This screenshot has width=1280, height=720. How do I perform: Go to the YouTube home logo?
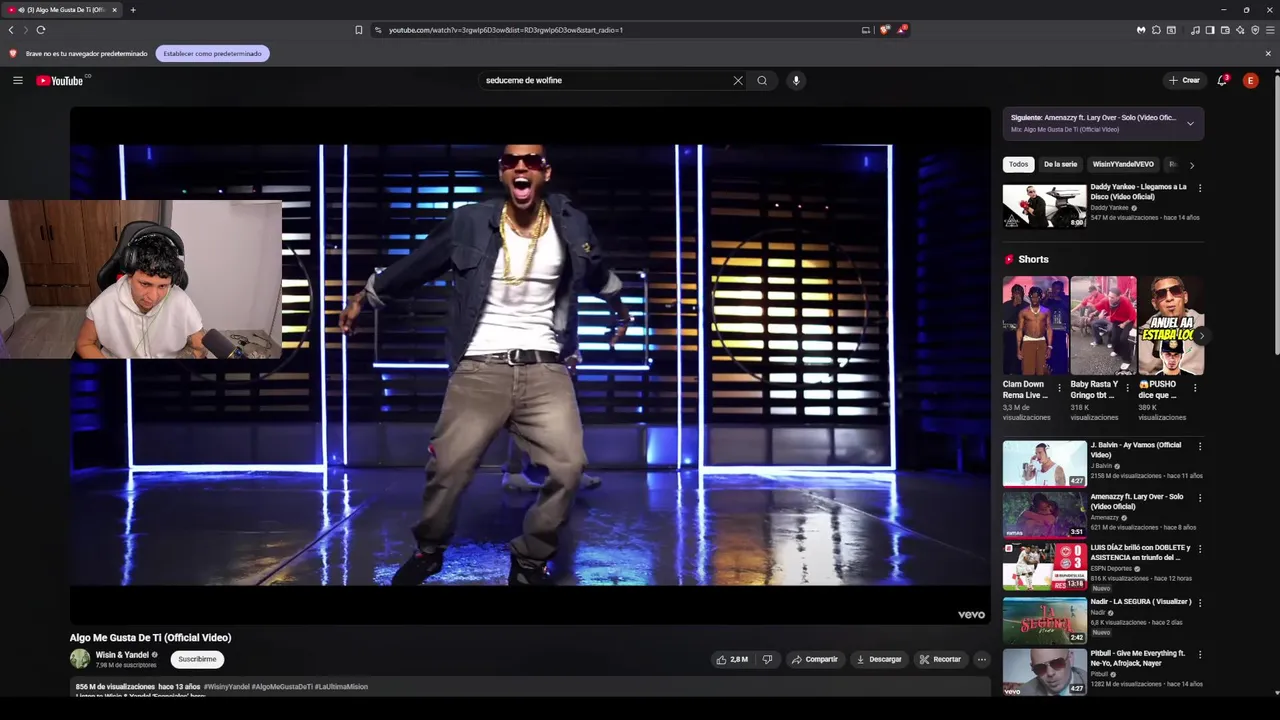60,80
